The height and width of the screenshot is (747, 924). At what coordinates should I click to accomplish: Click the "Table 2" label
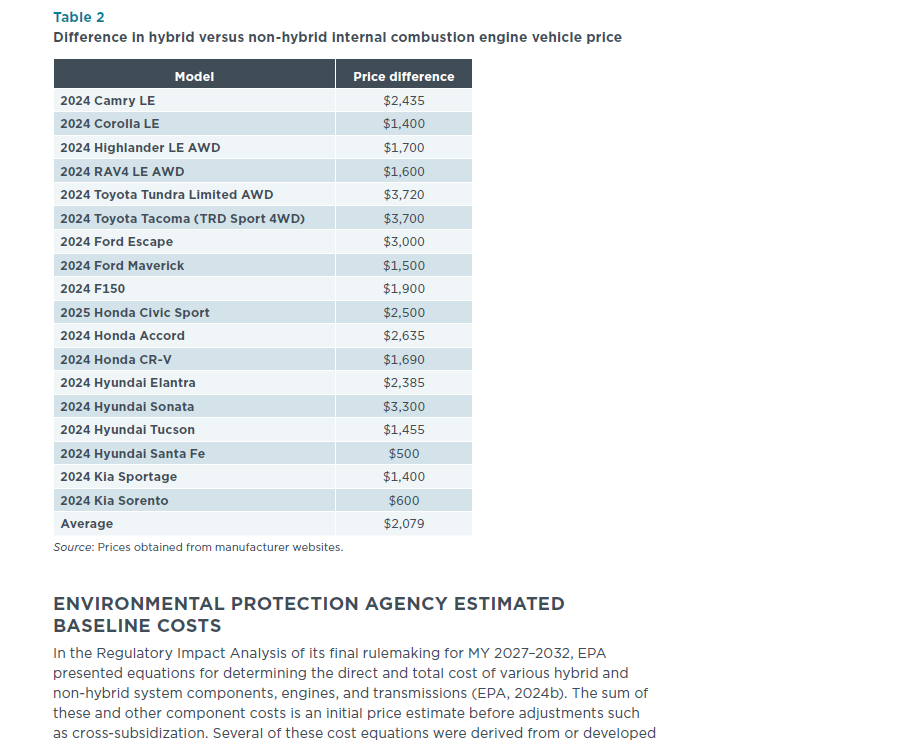79,17
